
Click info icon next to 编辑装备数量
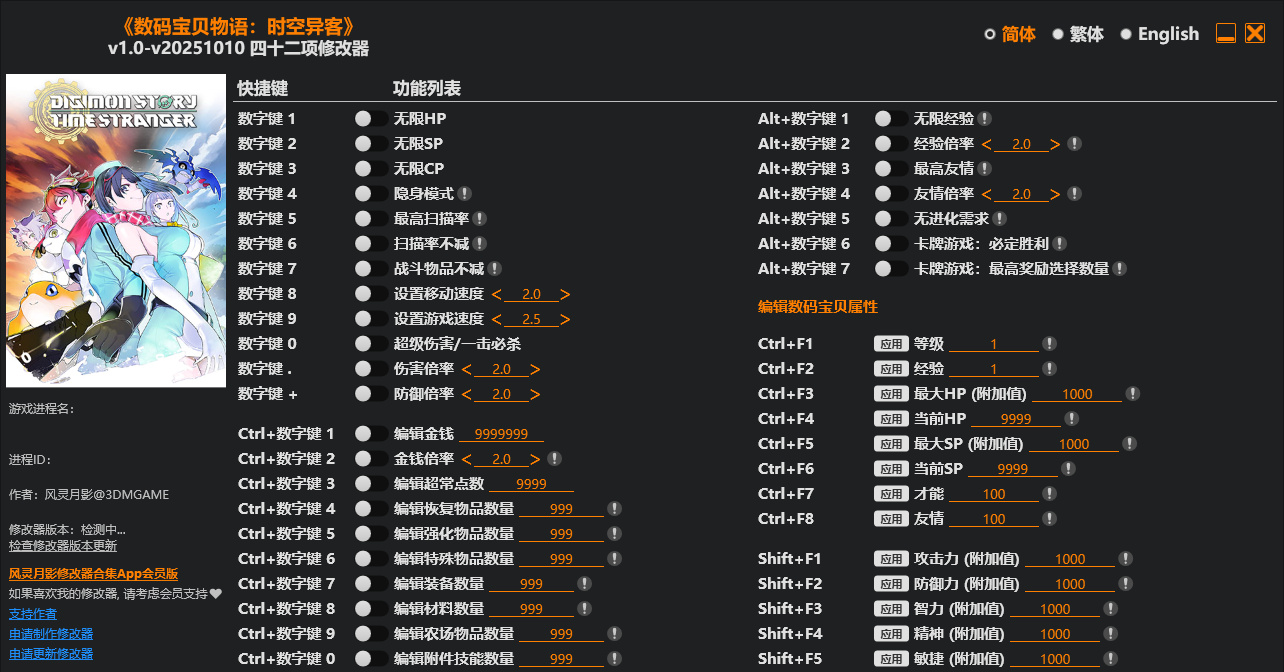tap(585, 584)
